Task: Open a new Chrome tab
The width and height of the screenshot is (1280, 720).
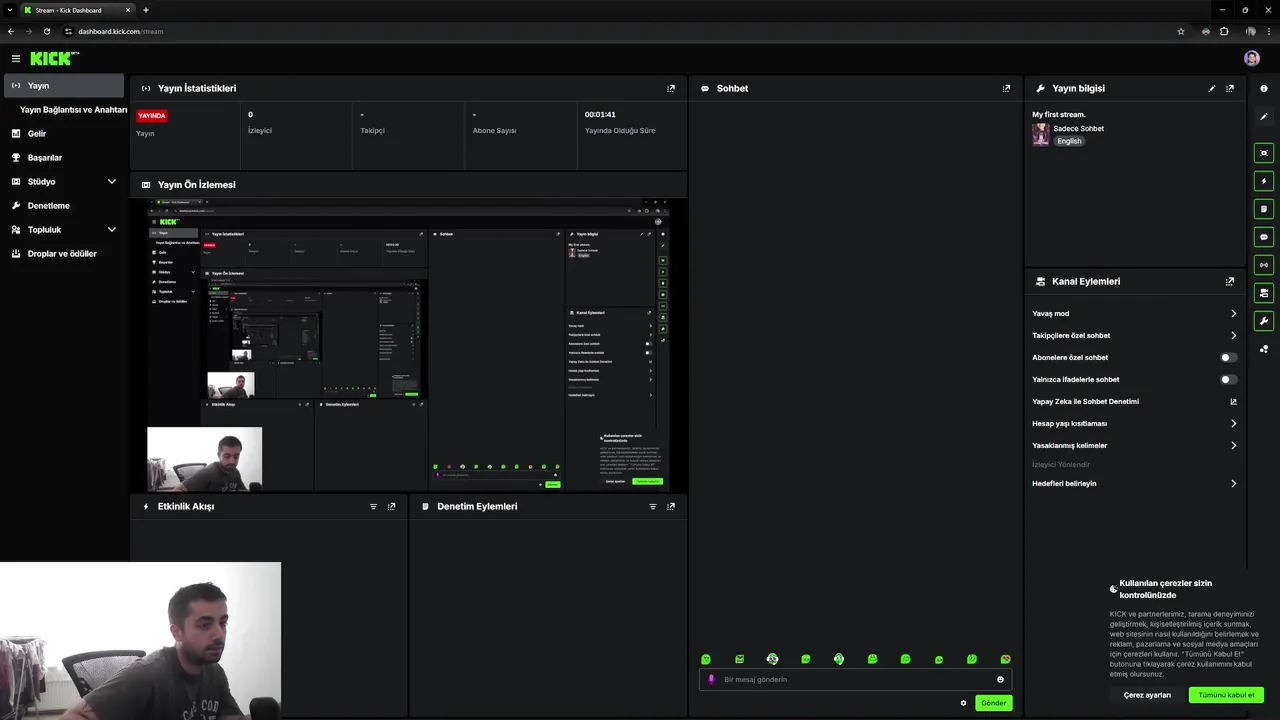Action: [146, 10]
